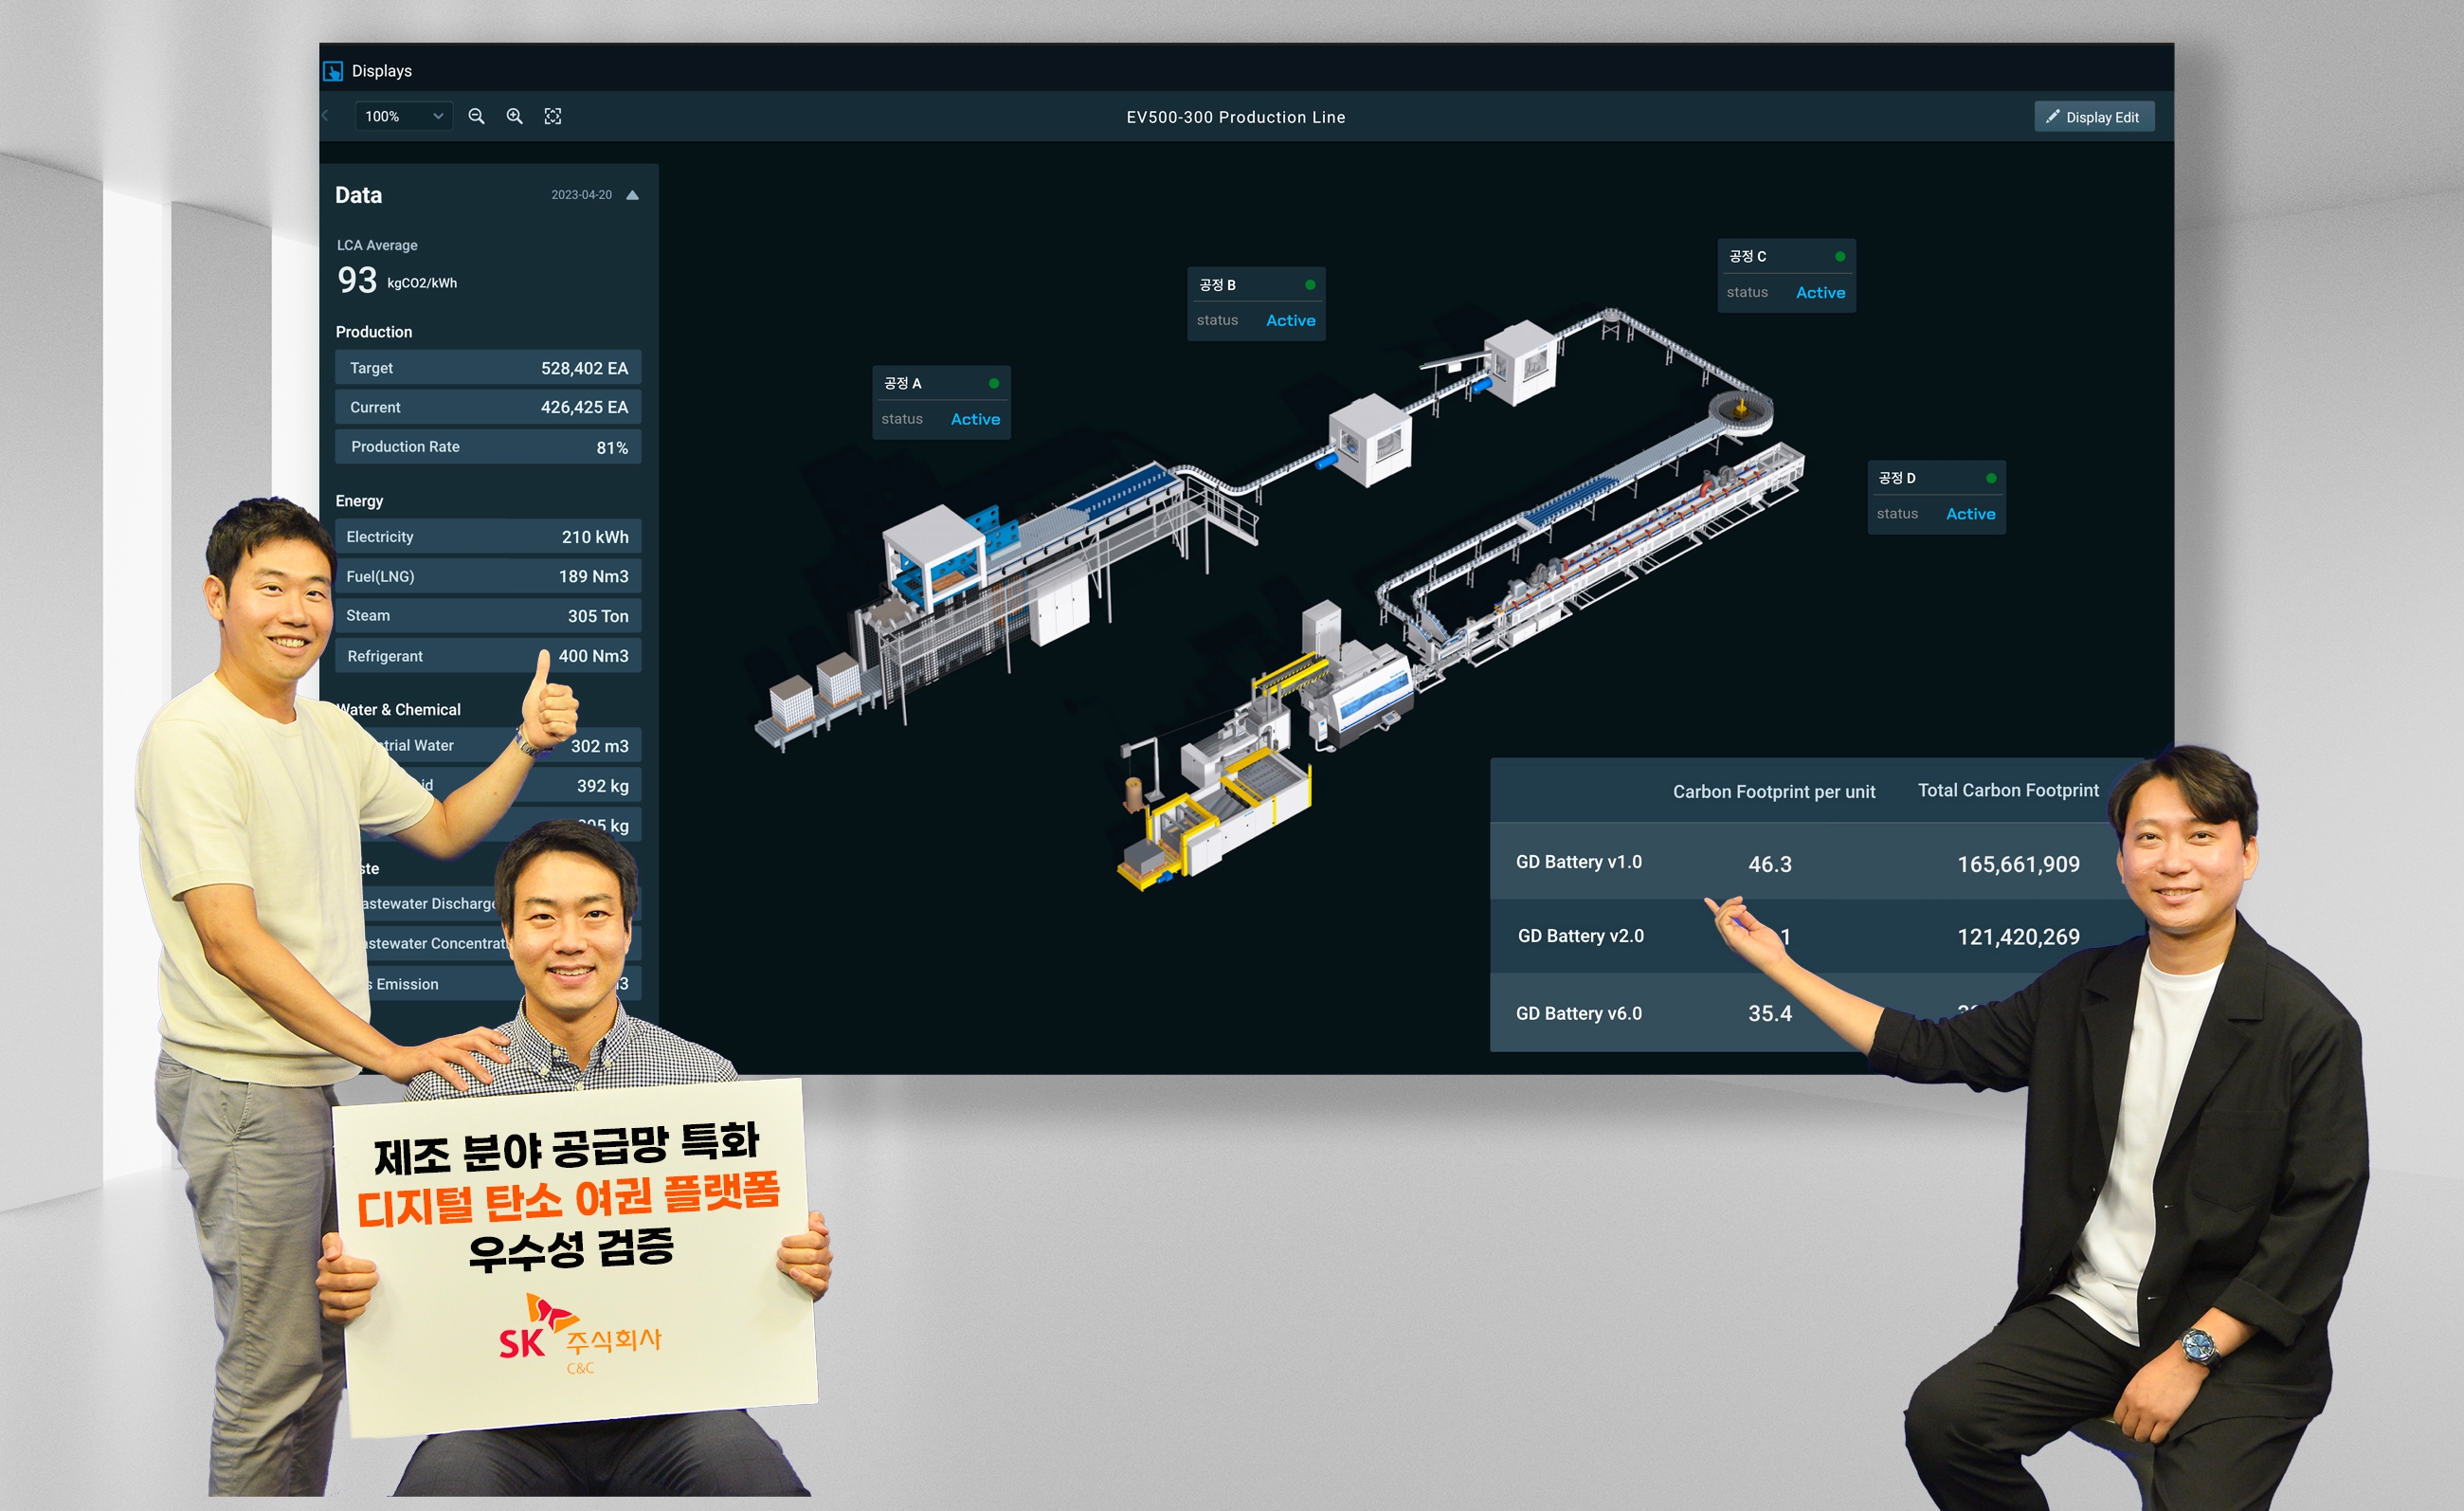Click the zoom out magnifier icon
The image size is (2464, 1511).
click(476, 116)
